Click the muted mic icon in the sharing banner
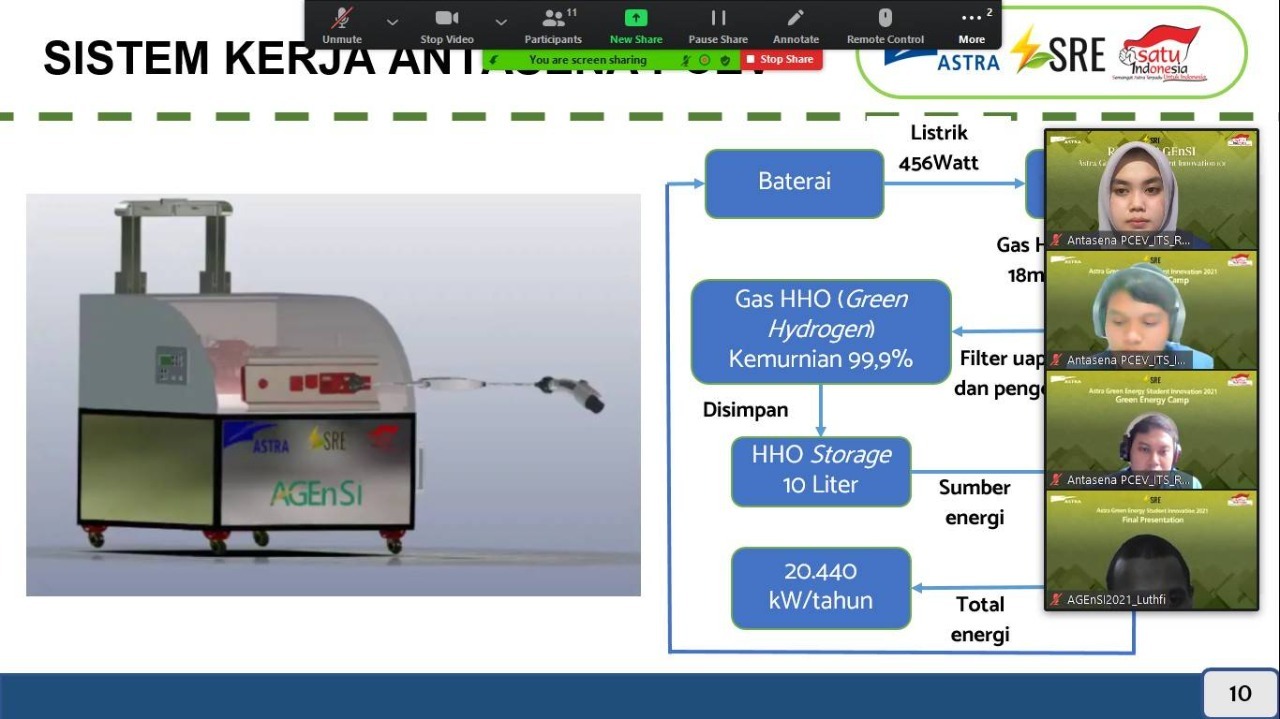This screenshot has height=719, width=1280. click(686, 59)
